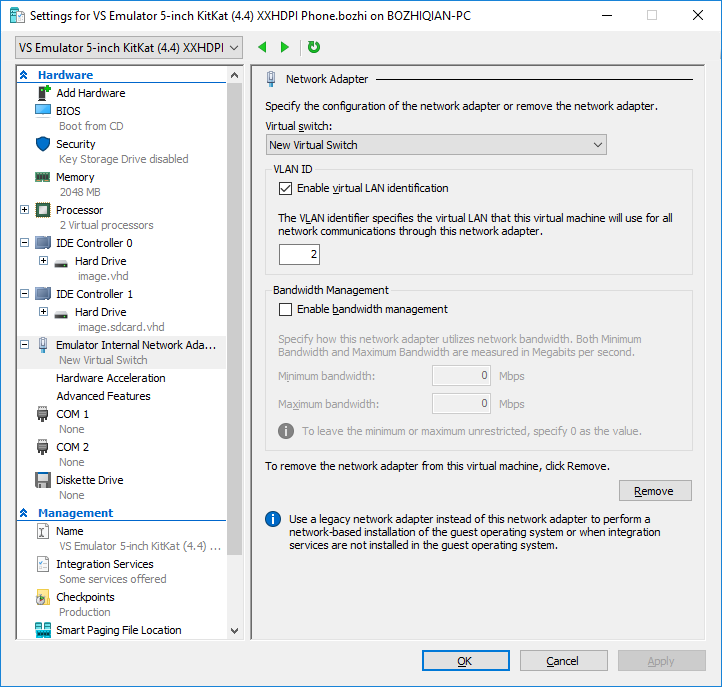Select Integration Services tree item label
The image size is (722, 687).
[105, 564]
